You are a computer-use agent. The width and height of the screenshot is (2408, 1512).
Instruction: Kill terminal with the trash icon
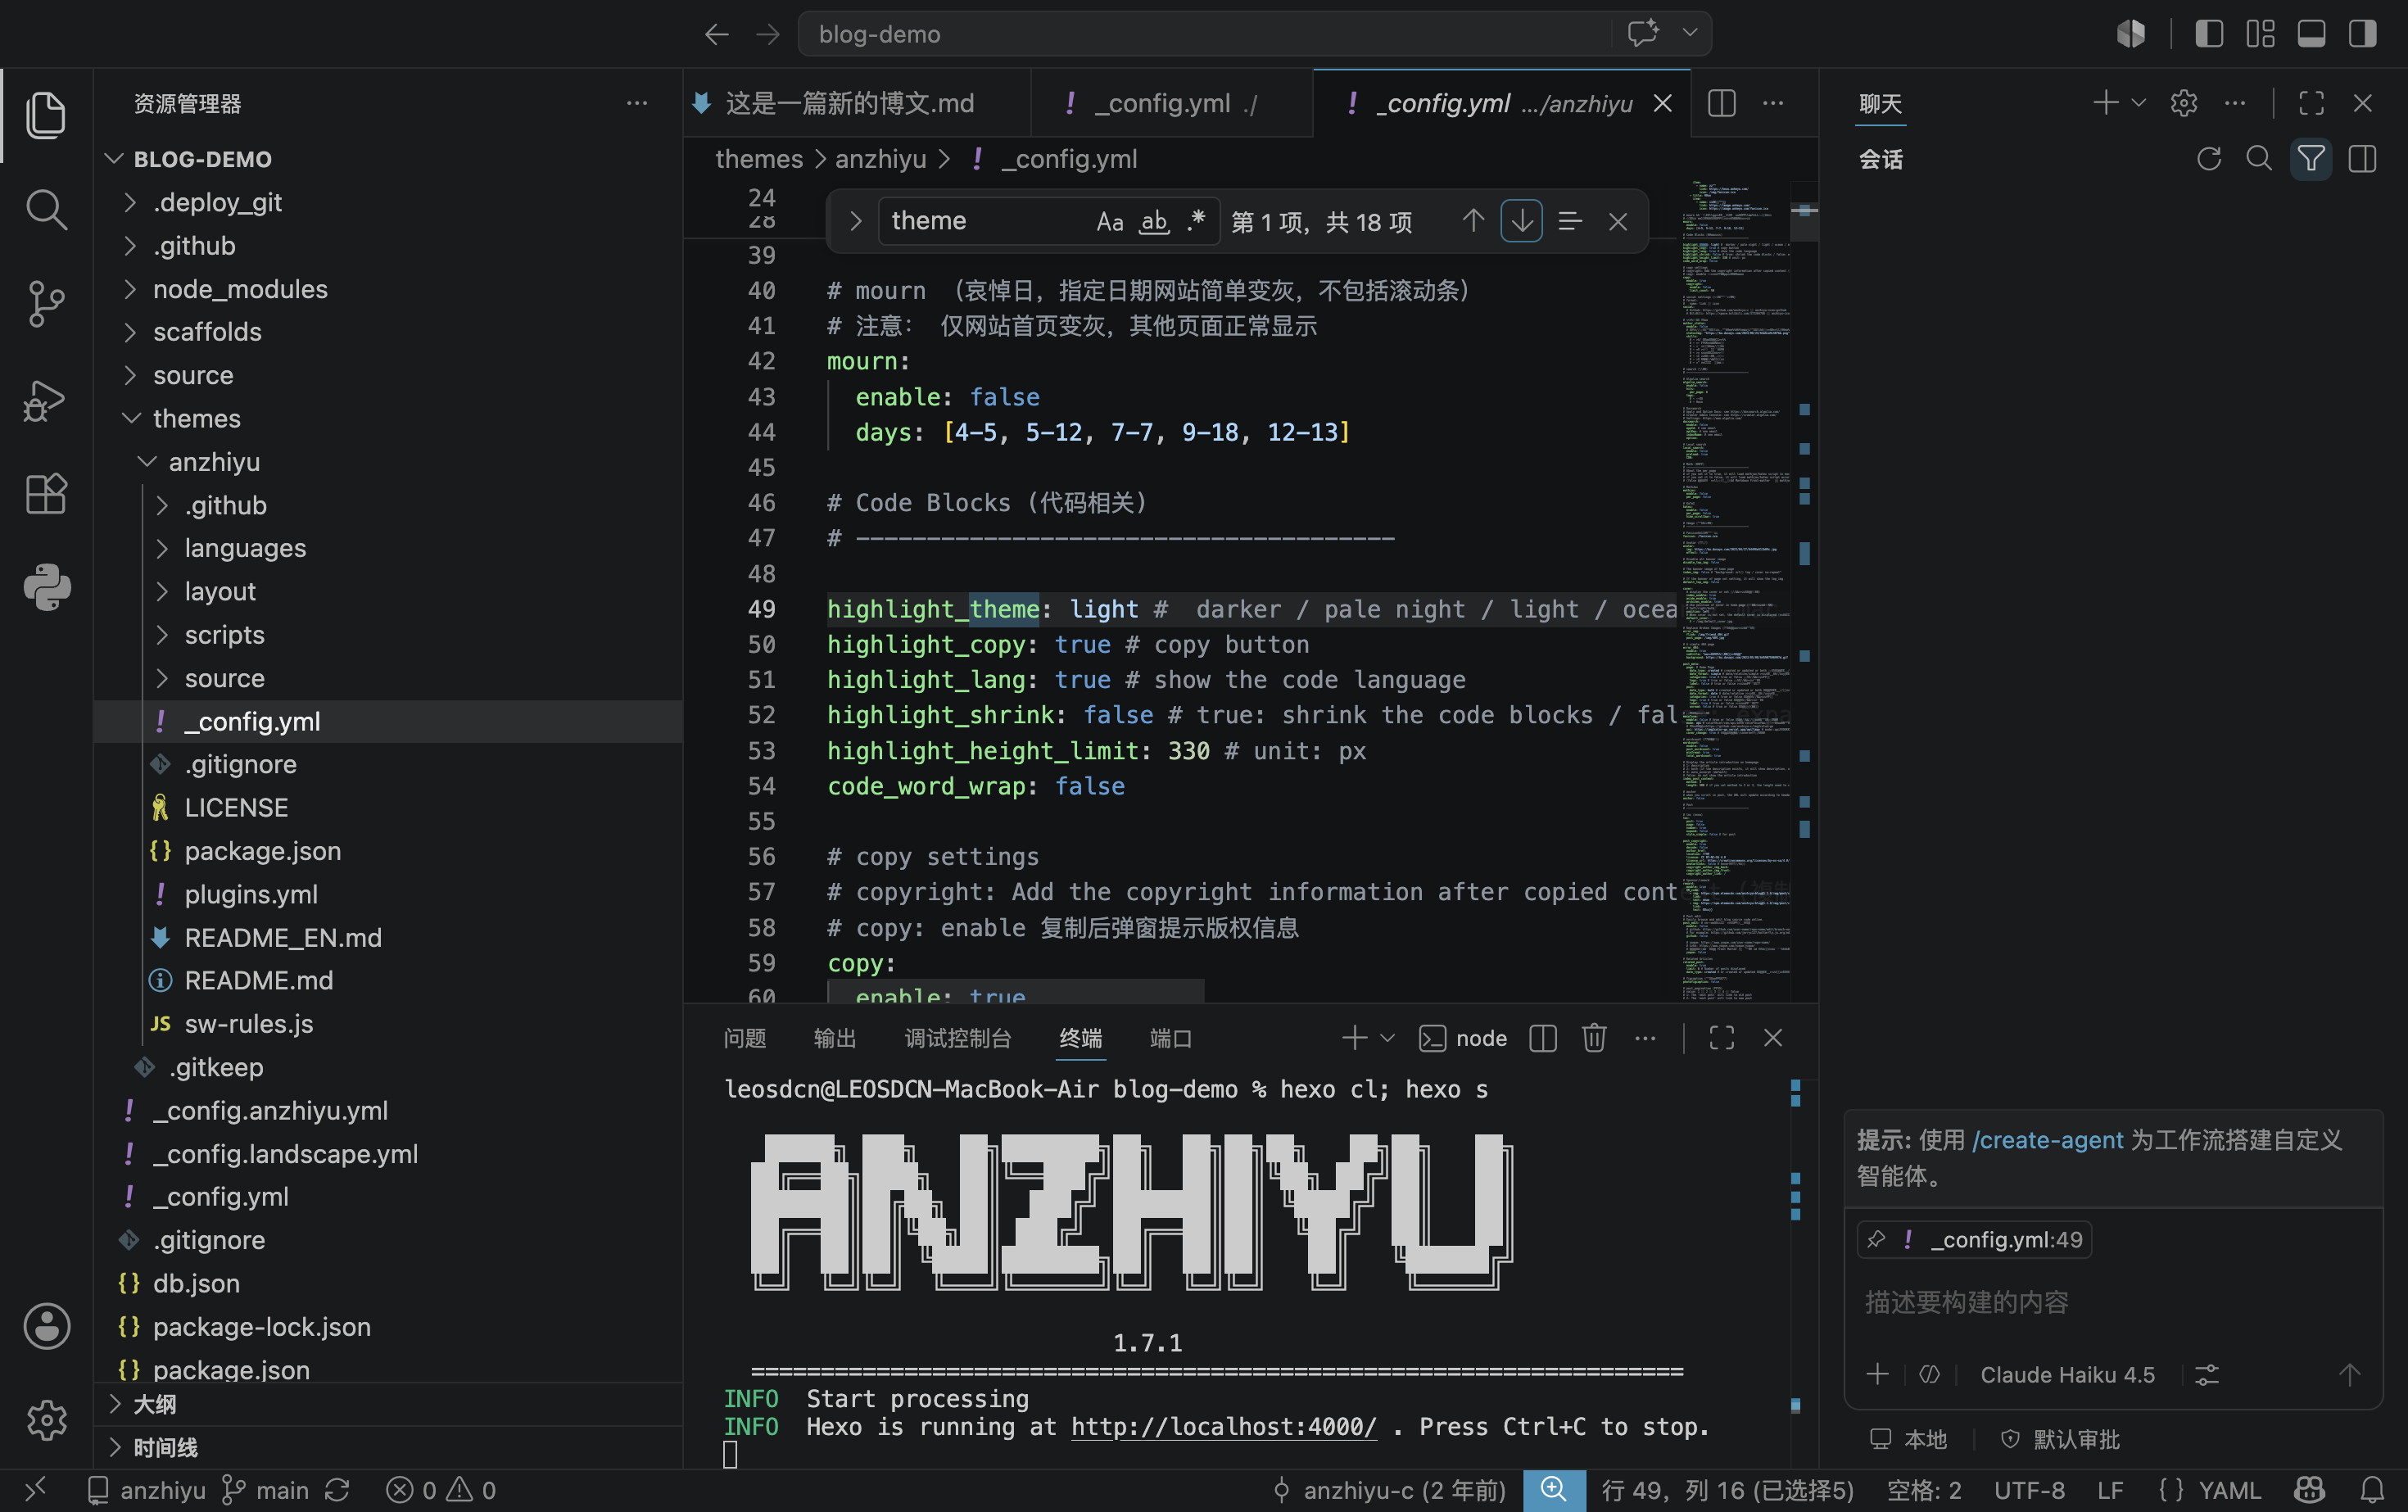[x=1594, y=1038]
